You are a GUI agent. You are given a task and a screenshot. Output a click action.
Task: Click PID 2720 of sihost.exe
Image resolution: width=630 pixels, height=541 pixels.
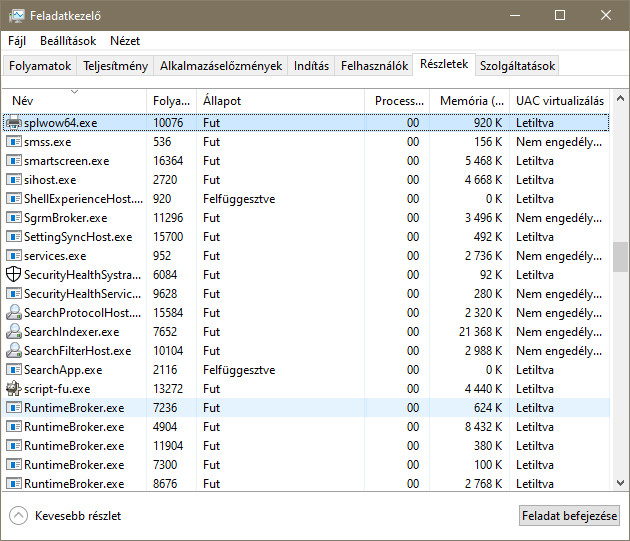[165, 180]
